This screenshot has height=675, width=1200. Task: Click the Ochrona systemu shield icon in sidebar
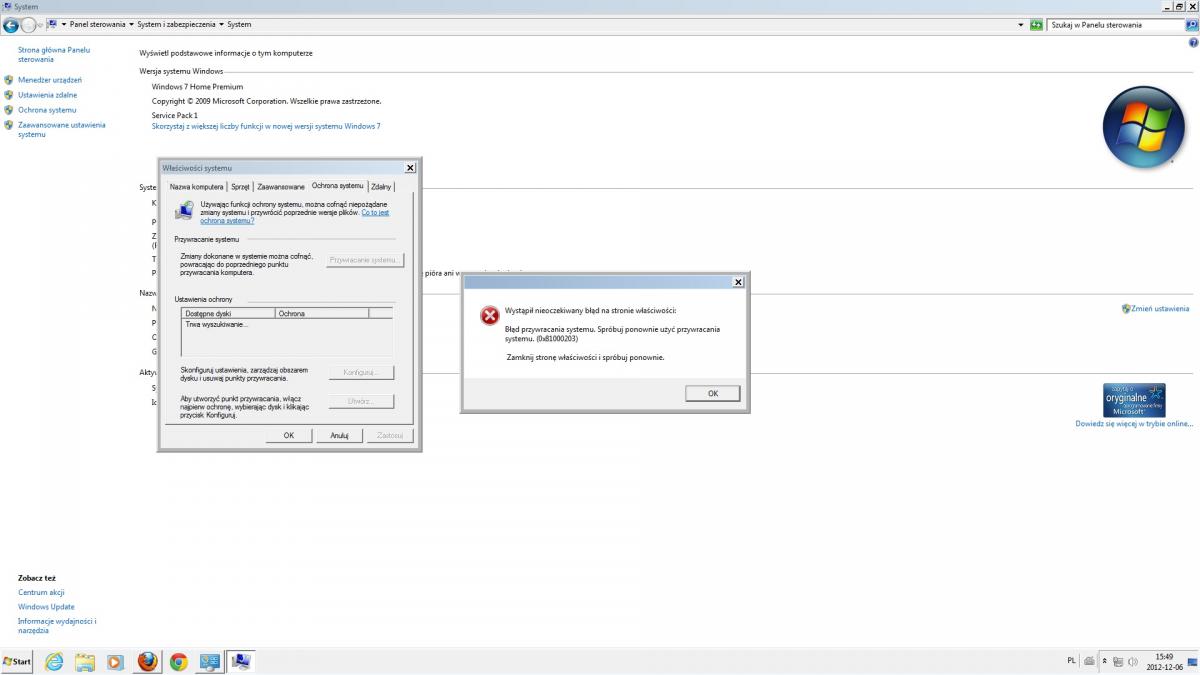click(9, 110)
